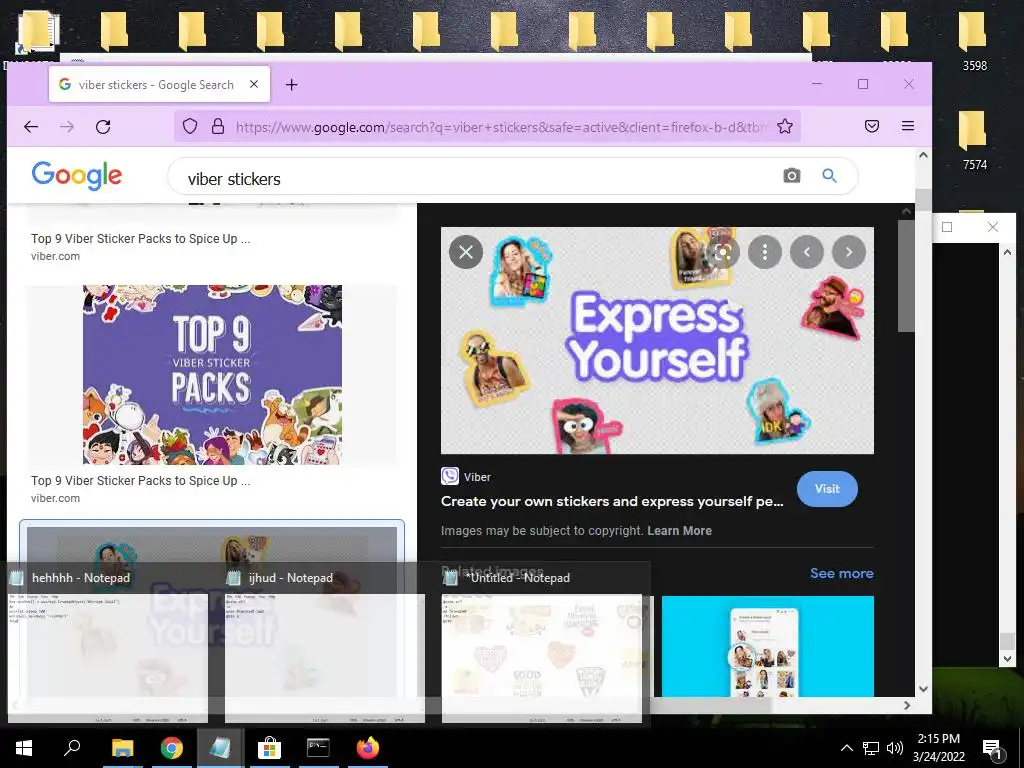
Task: Open the Pocket save icon in Firefox
Action: click(872, 126)
